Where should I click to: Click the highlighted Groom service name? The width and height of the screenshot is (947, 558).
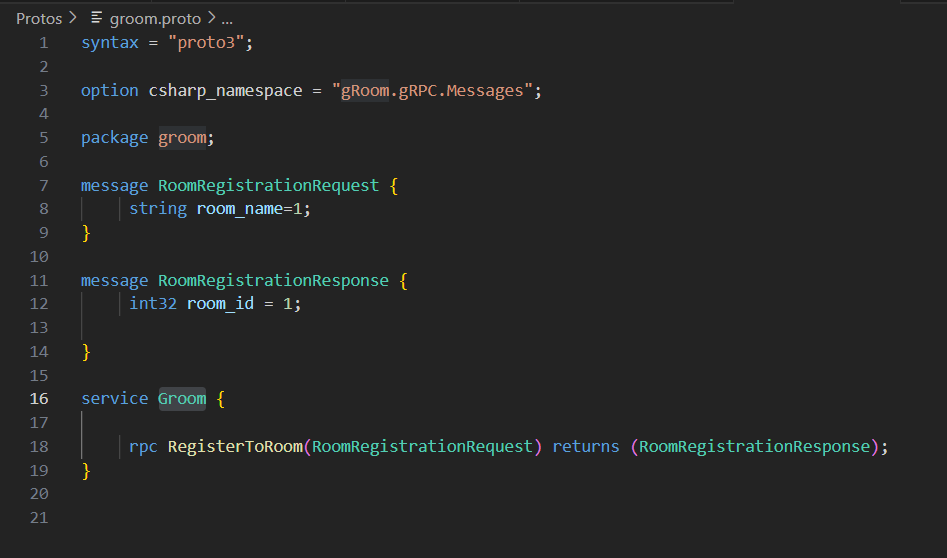click(182, 398)
